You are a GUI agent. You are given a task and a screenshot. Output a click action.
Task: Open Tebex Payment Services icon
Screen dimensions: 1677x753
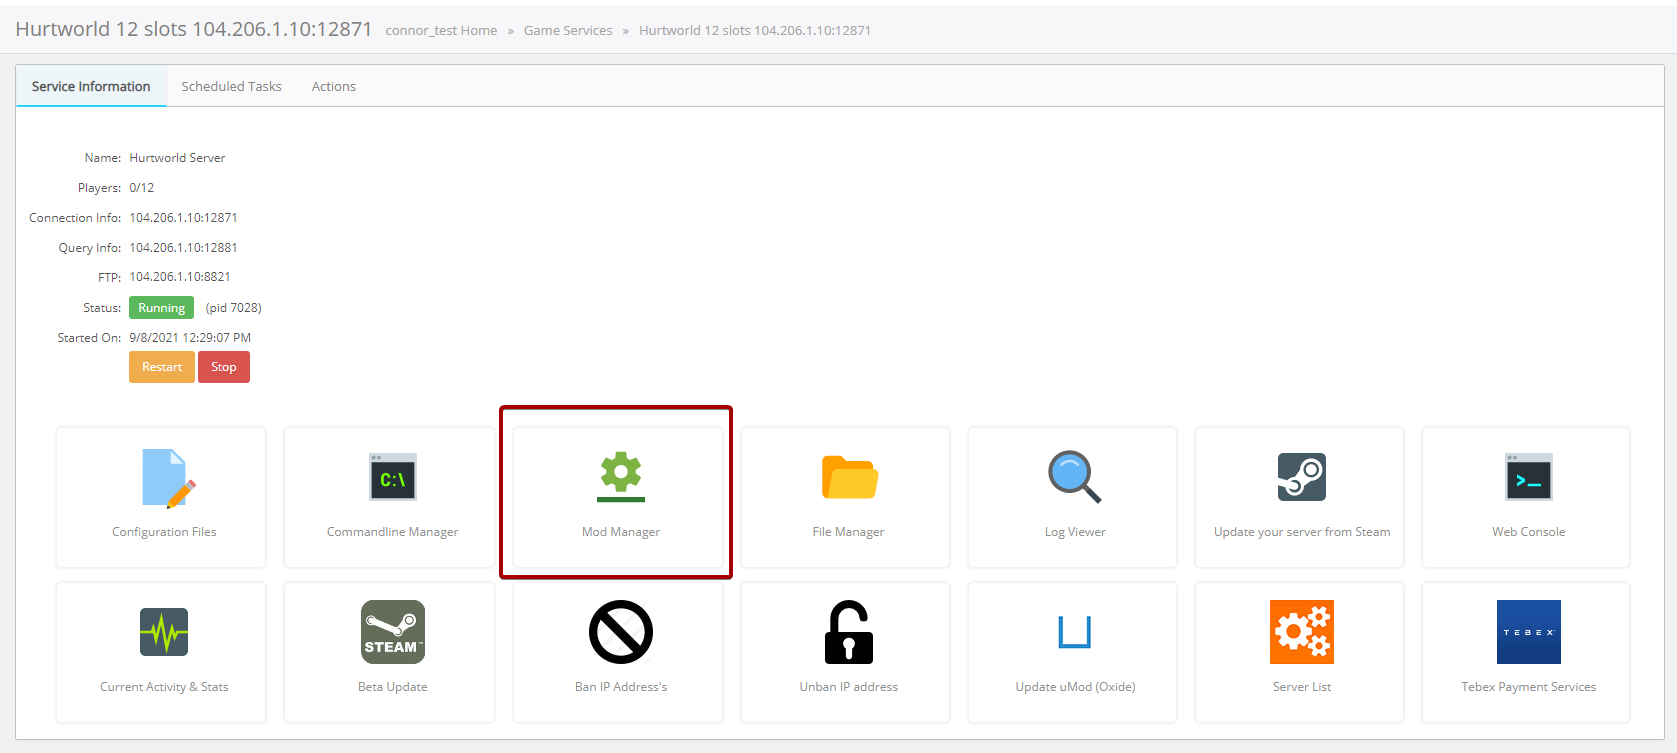tap(1528, 632)
